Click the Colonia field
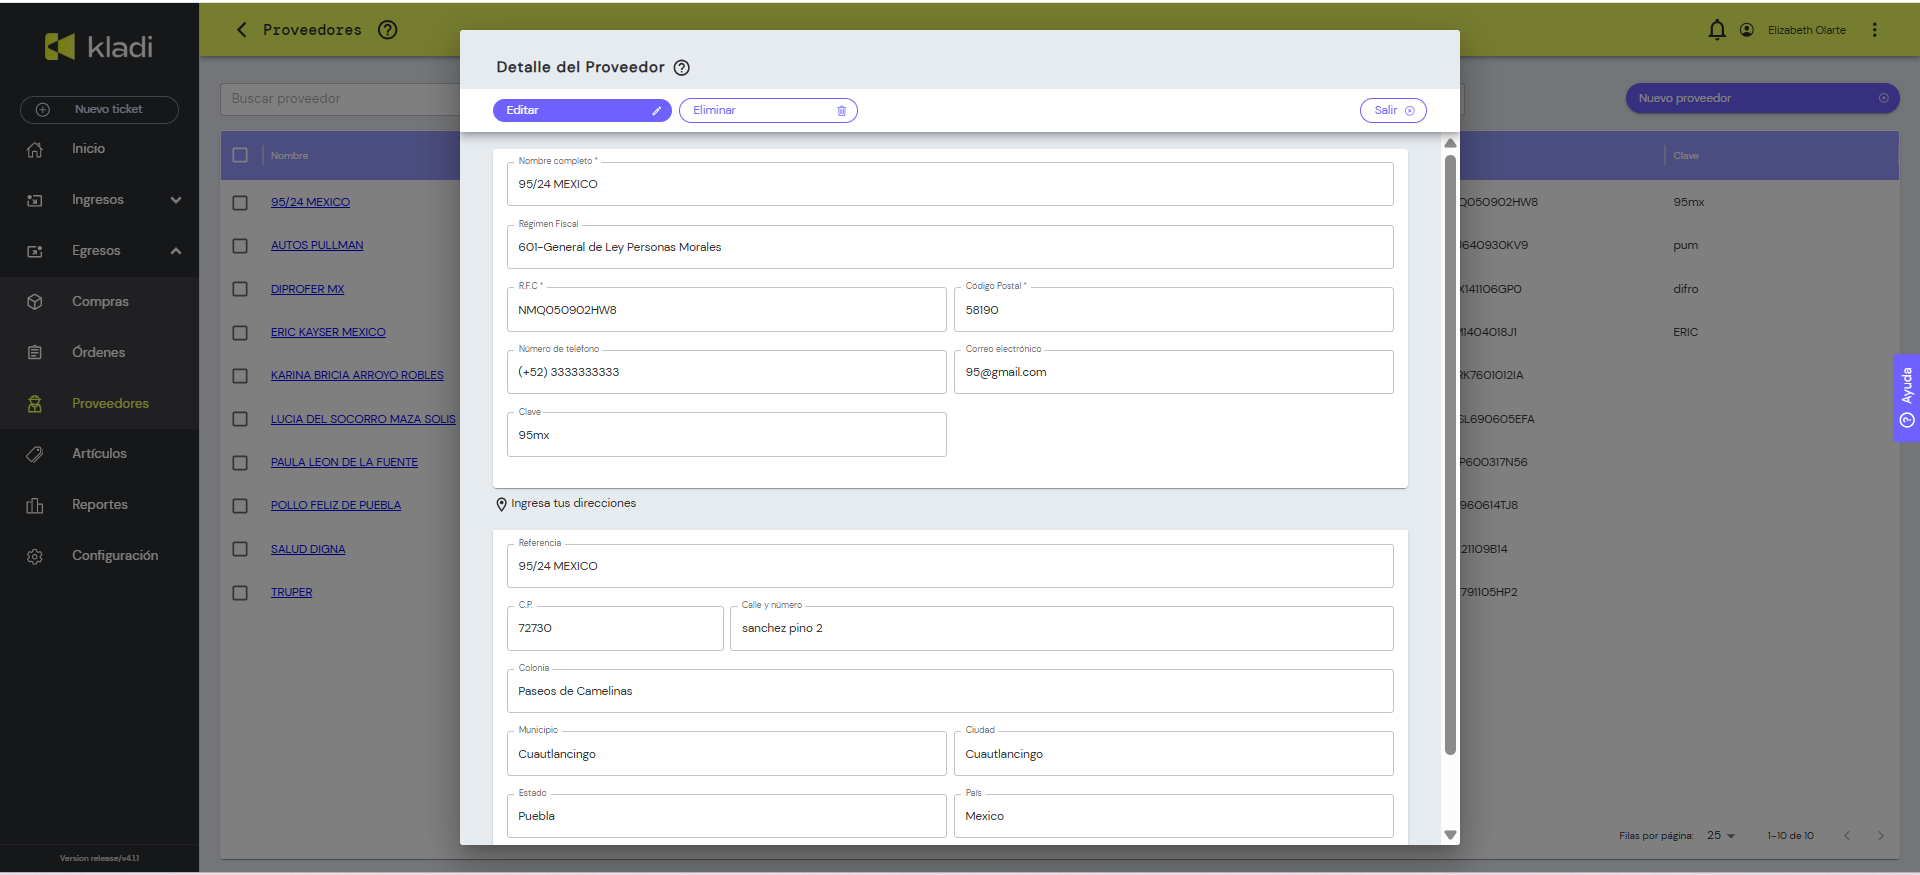1920x875 pixels. (x=950, y=691)
